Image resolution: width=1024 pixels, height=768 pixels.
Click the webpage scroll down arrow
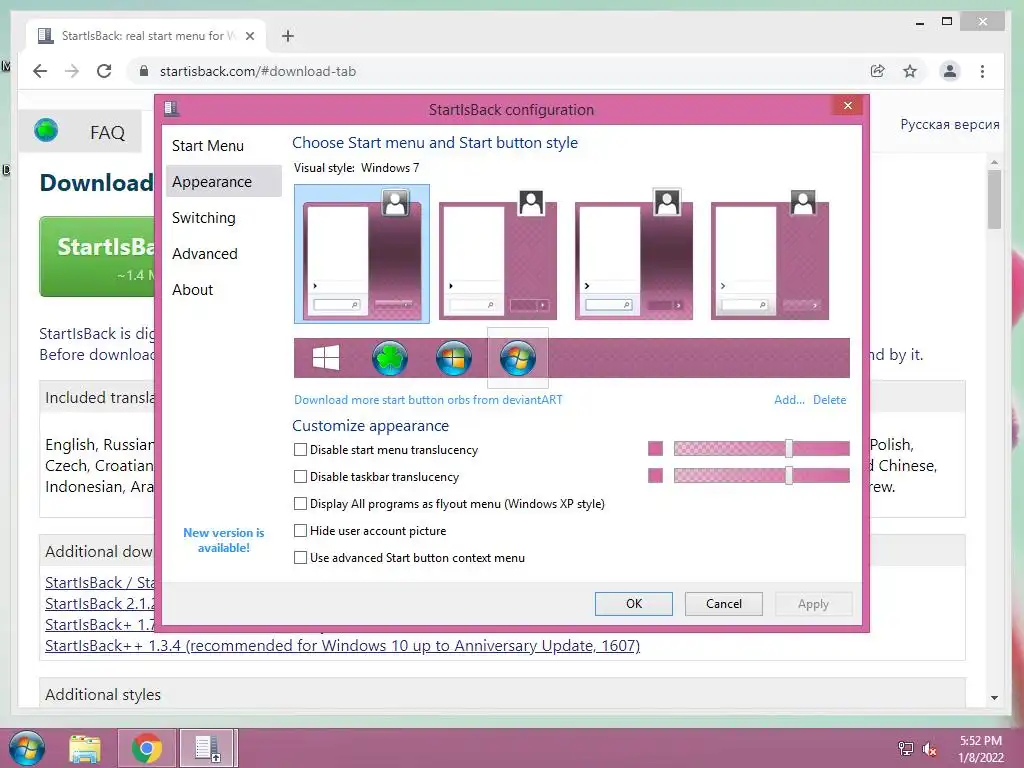(994, 697)
